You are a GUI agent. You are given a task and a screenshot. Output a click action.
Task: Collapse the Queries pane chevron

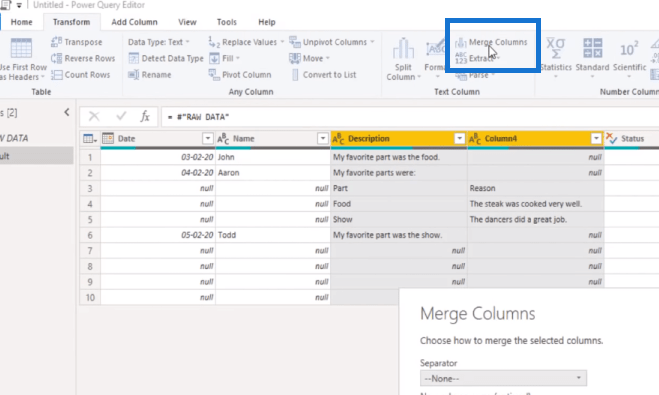[x=66, y=112]
